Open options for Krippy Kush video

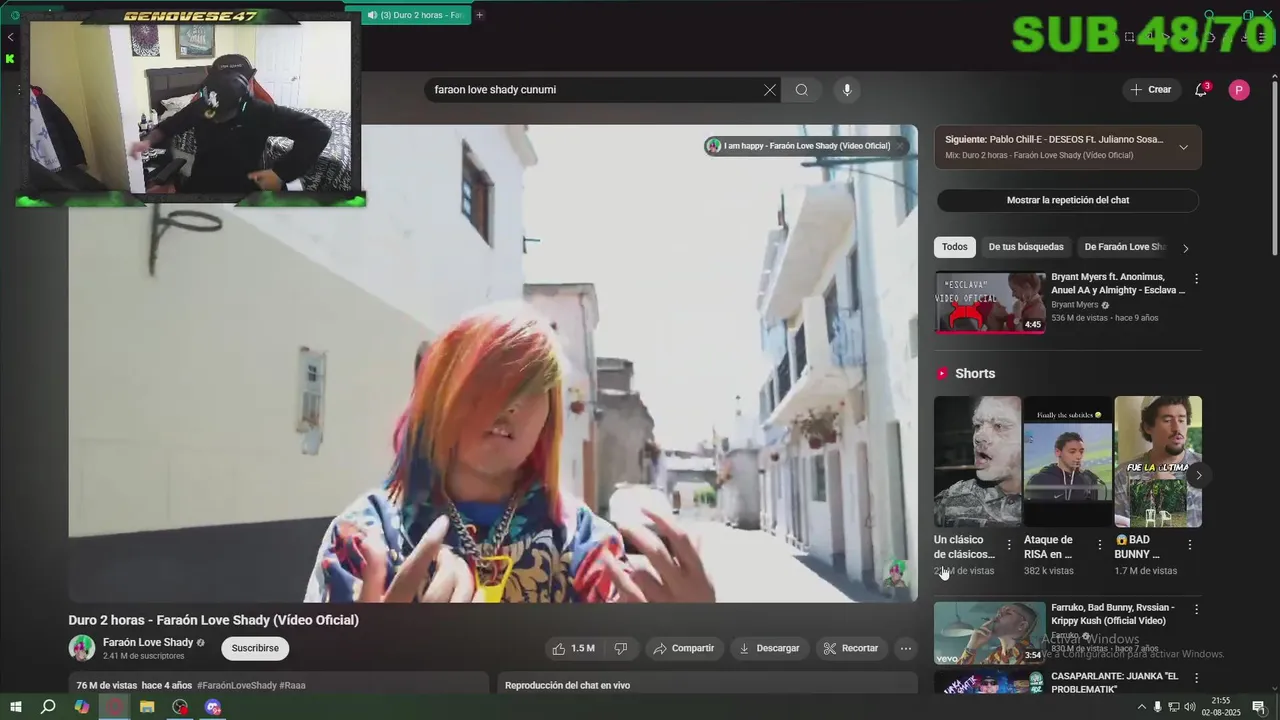tap(1196, 609)
